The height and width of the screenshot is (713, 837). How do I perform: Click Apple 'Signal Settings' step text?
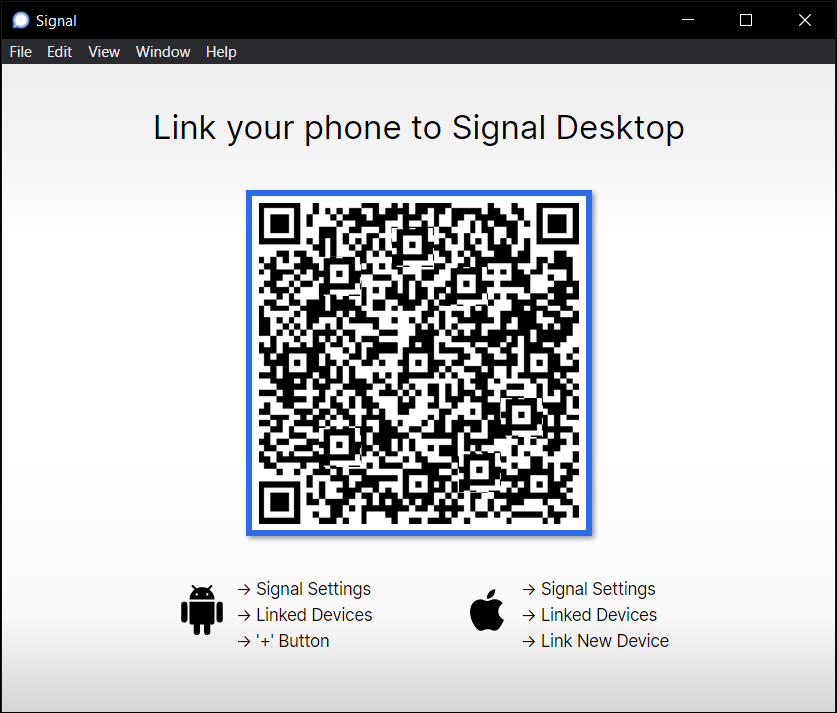click(598, 589)
